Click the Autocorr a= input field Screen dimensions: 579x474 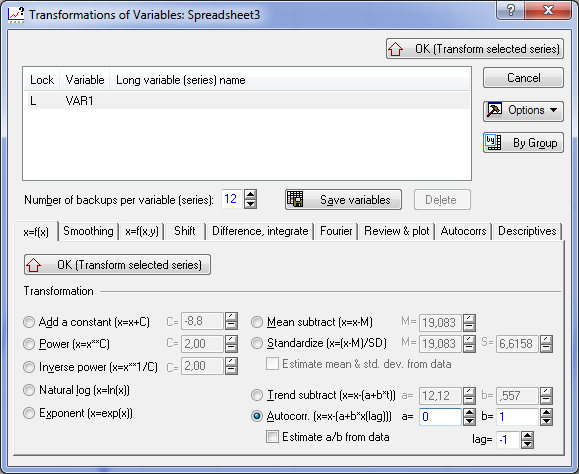pos(440,417)
